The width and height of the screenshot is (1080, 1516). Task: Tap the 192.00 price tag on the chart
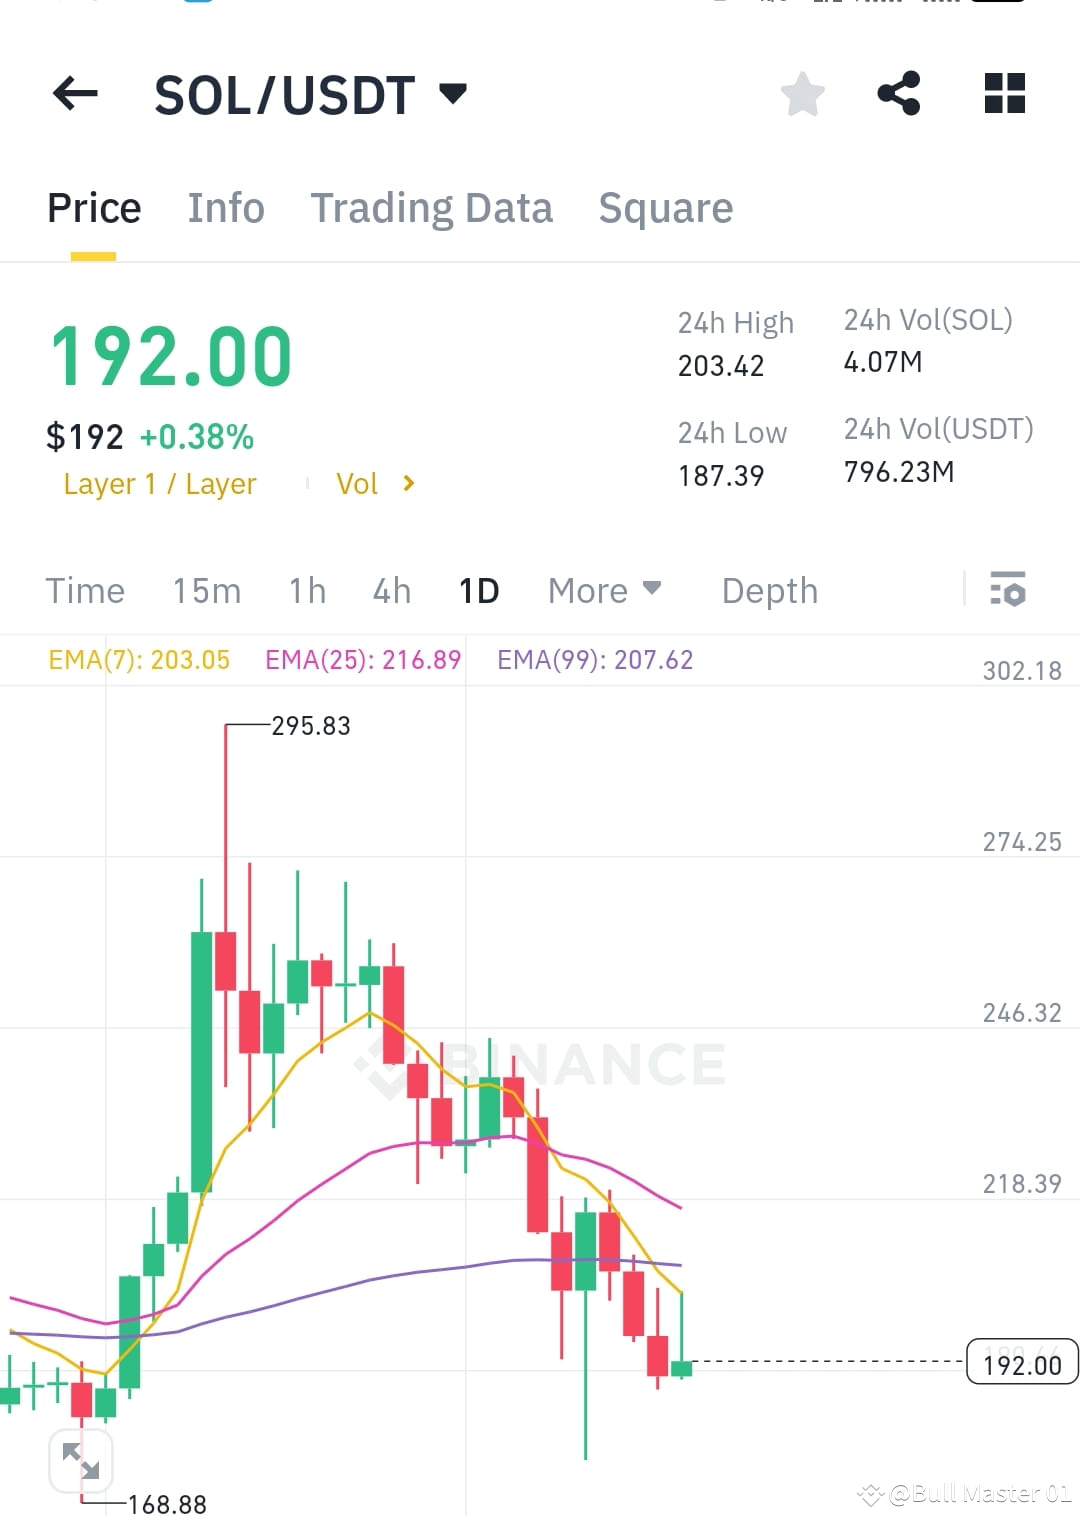(1021, 1363)
